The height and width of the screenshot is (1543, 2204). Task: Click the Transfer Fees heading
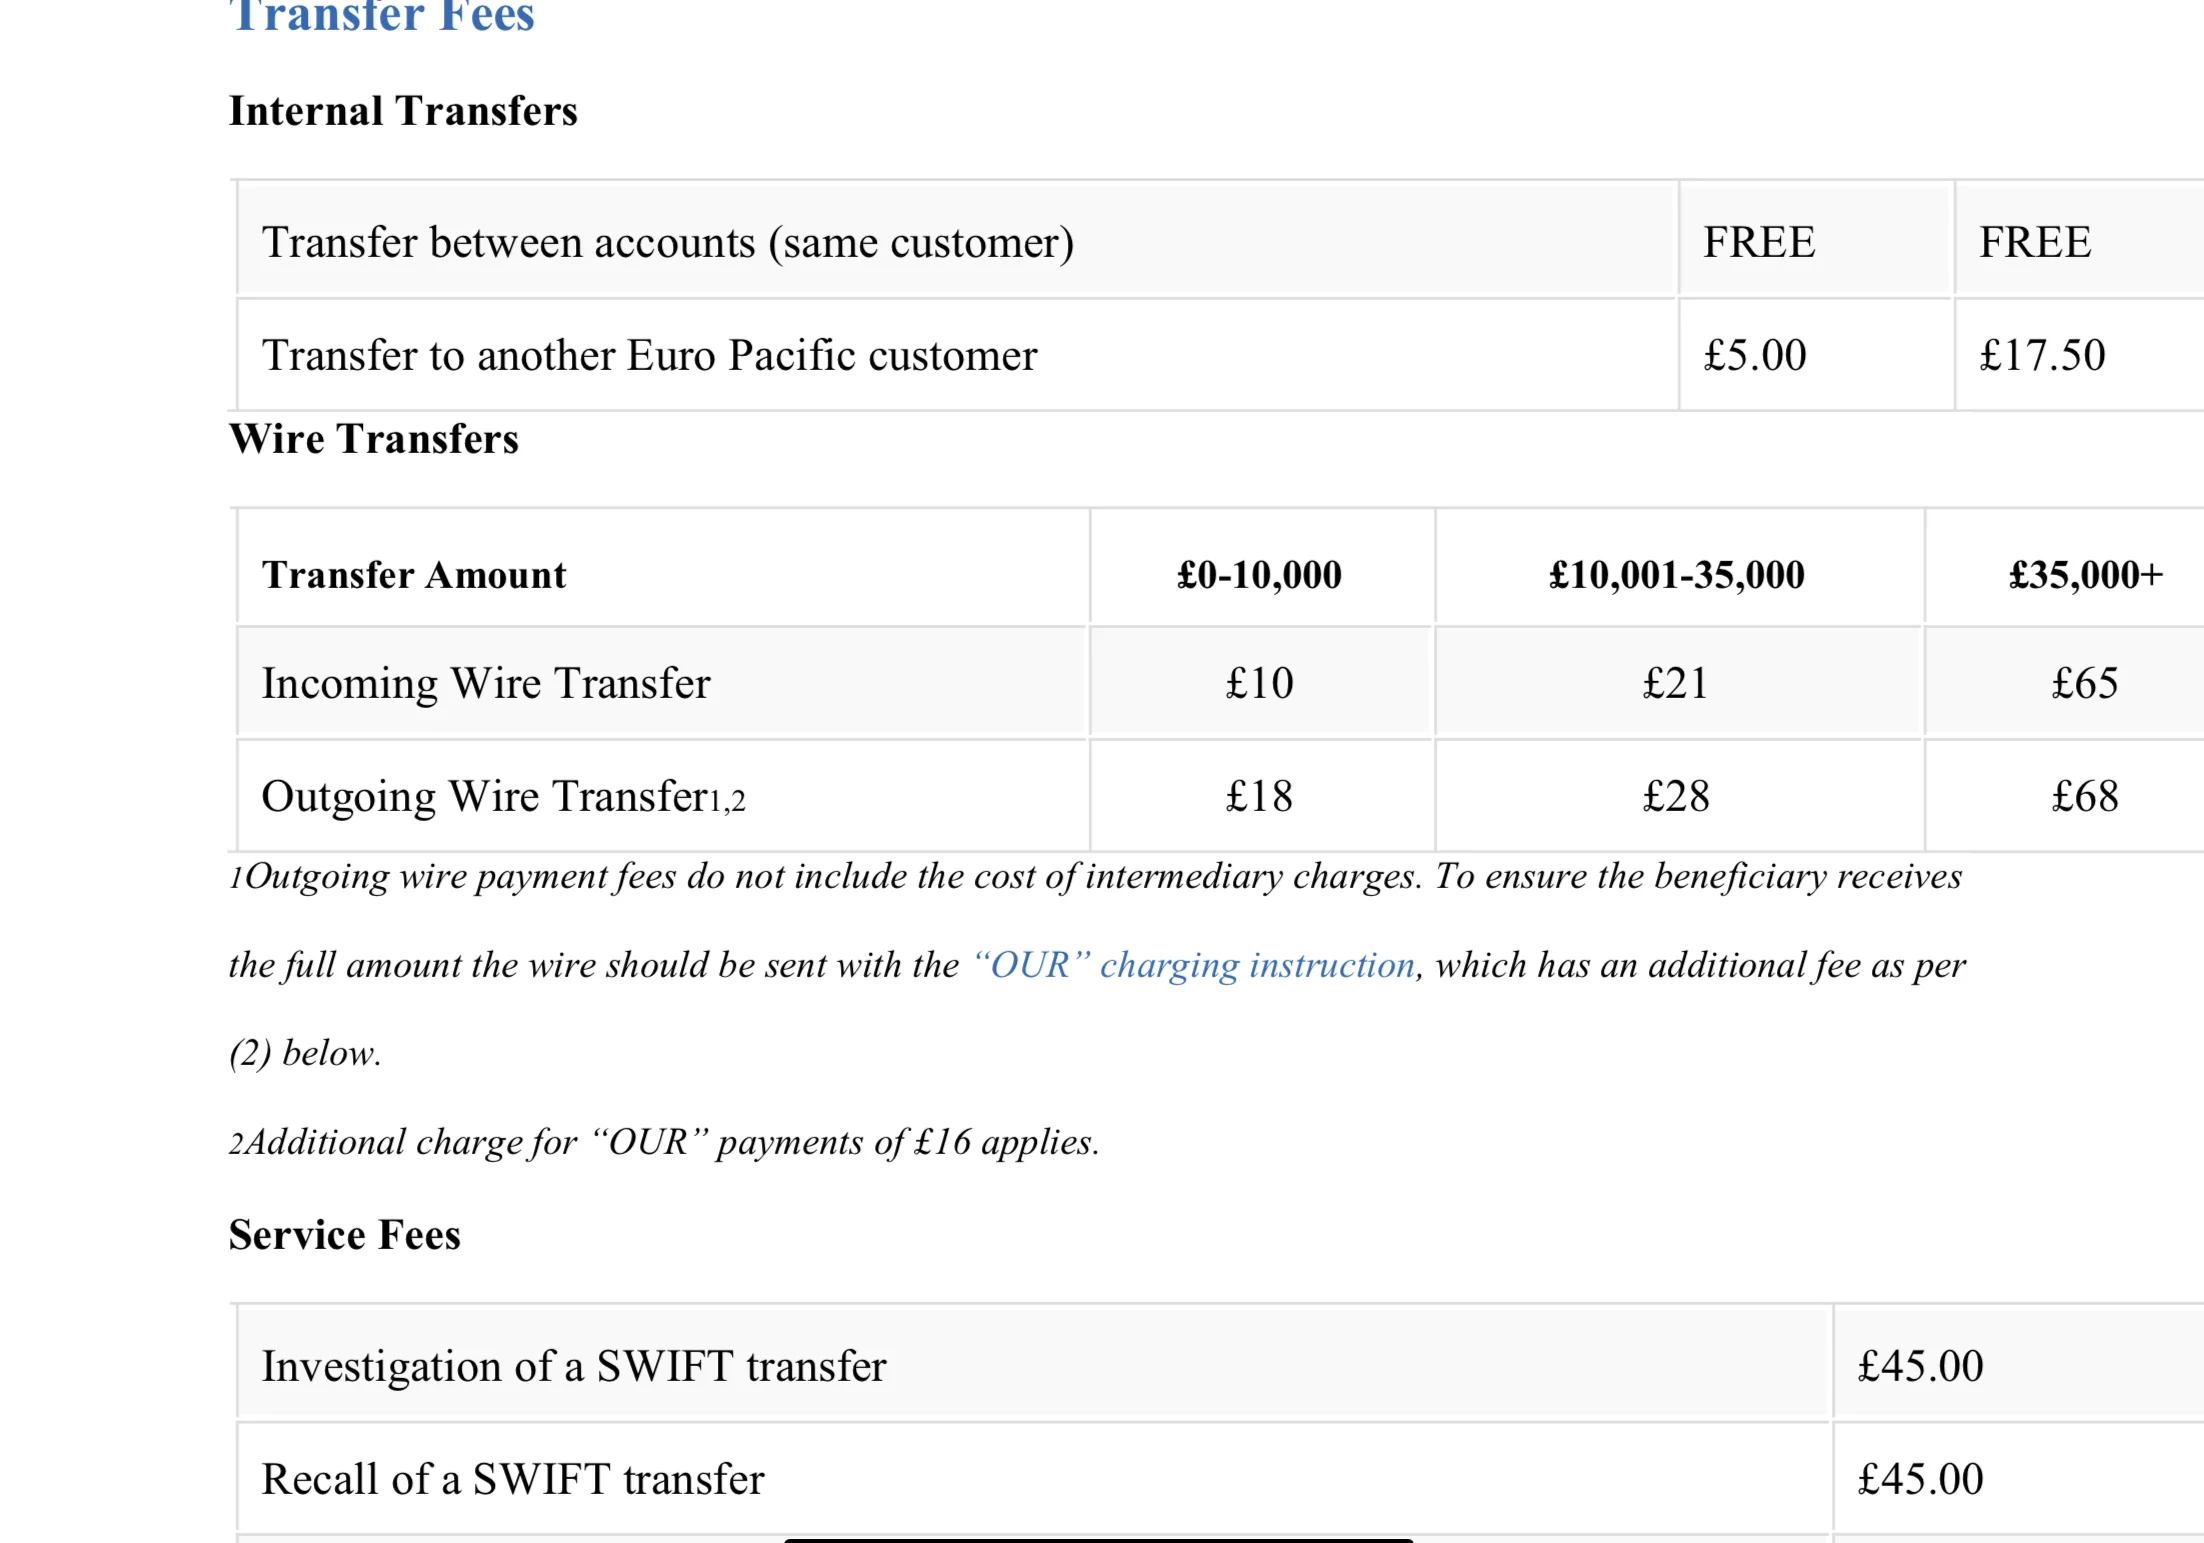tap(382, 17)
